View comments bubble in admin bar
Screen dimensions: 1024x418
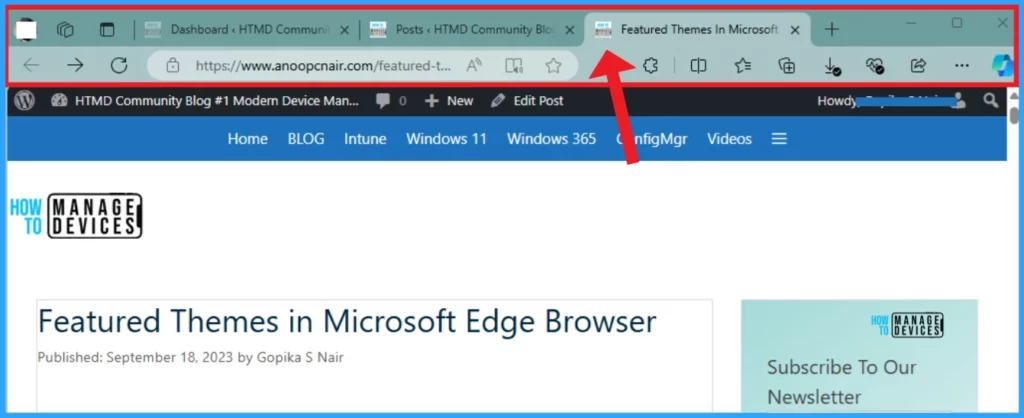[x=391, y=101]
